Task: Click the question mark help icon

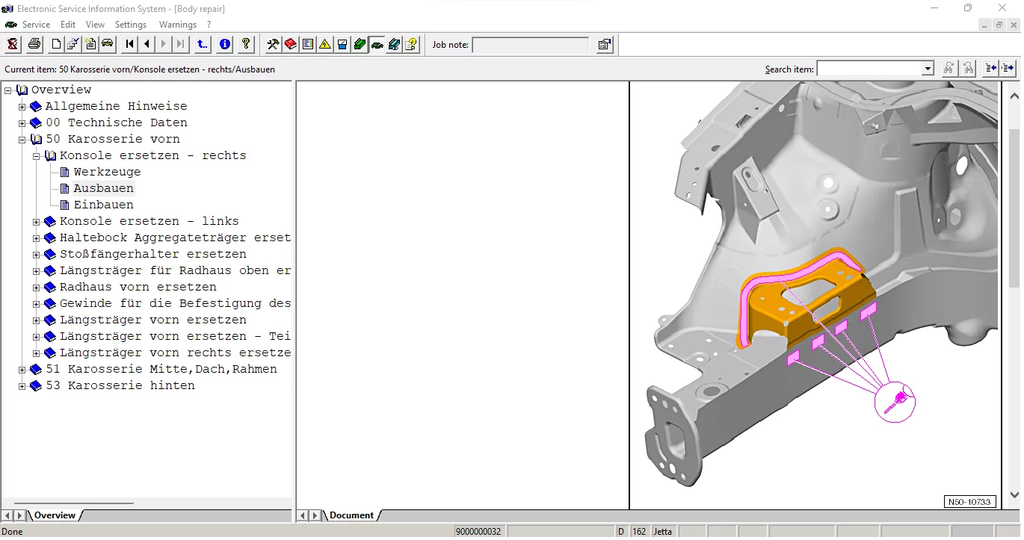Action: click(x=246, y=44)
